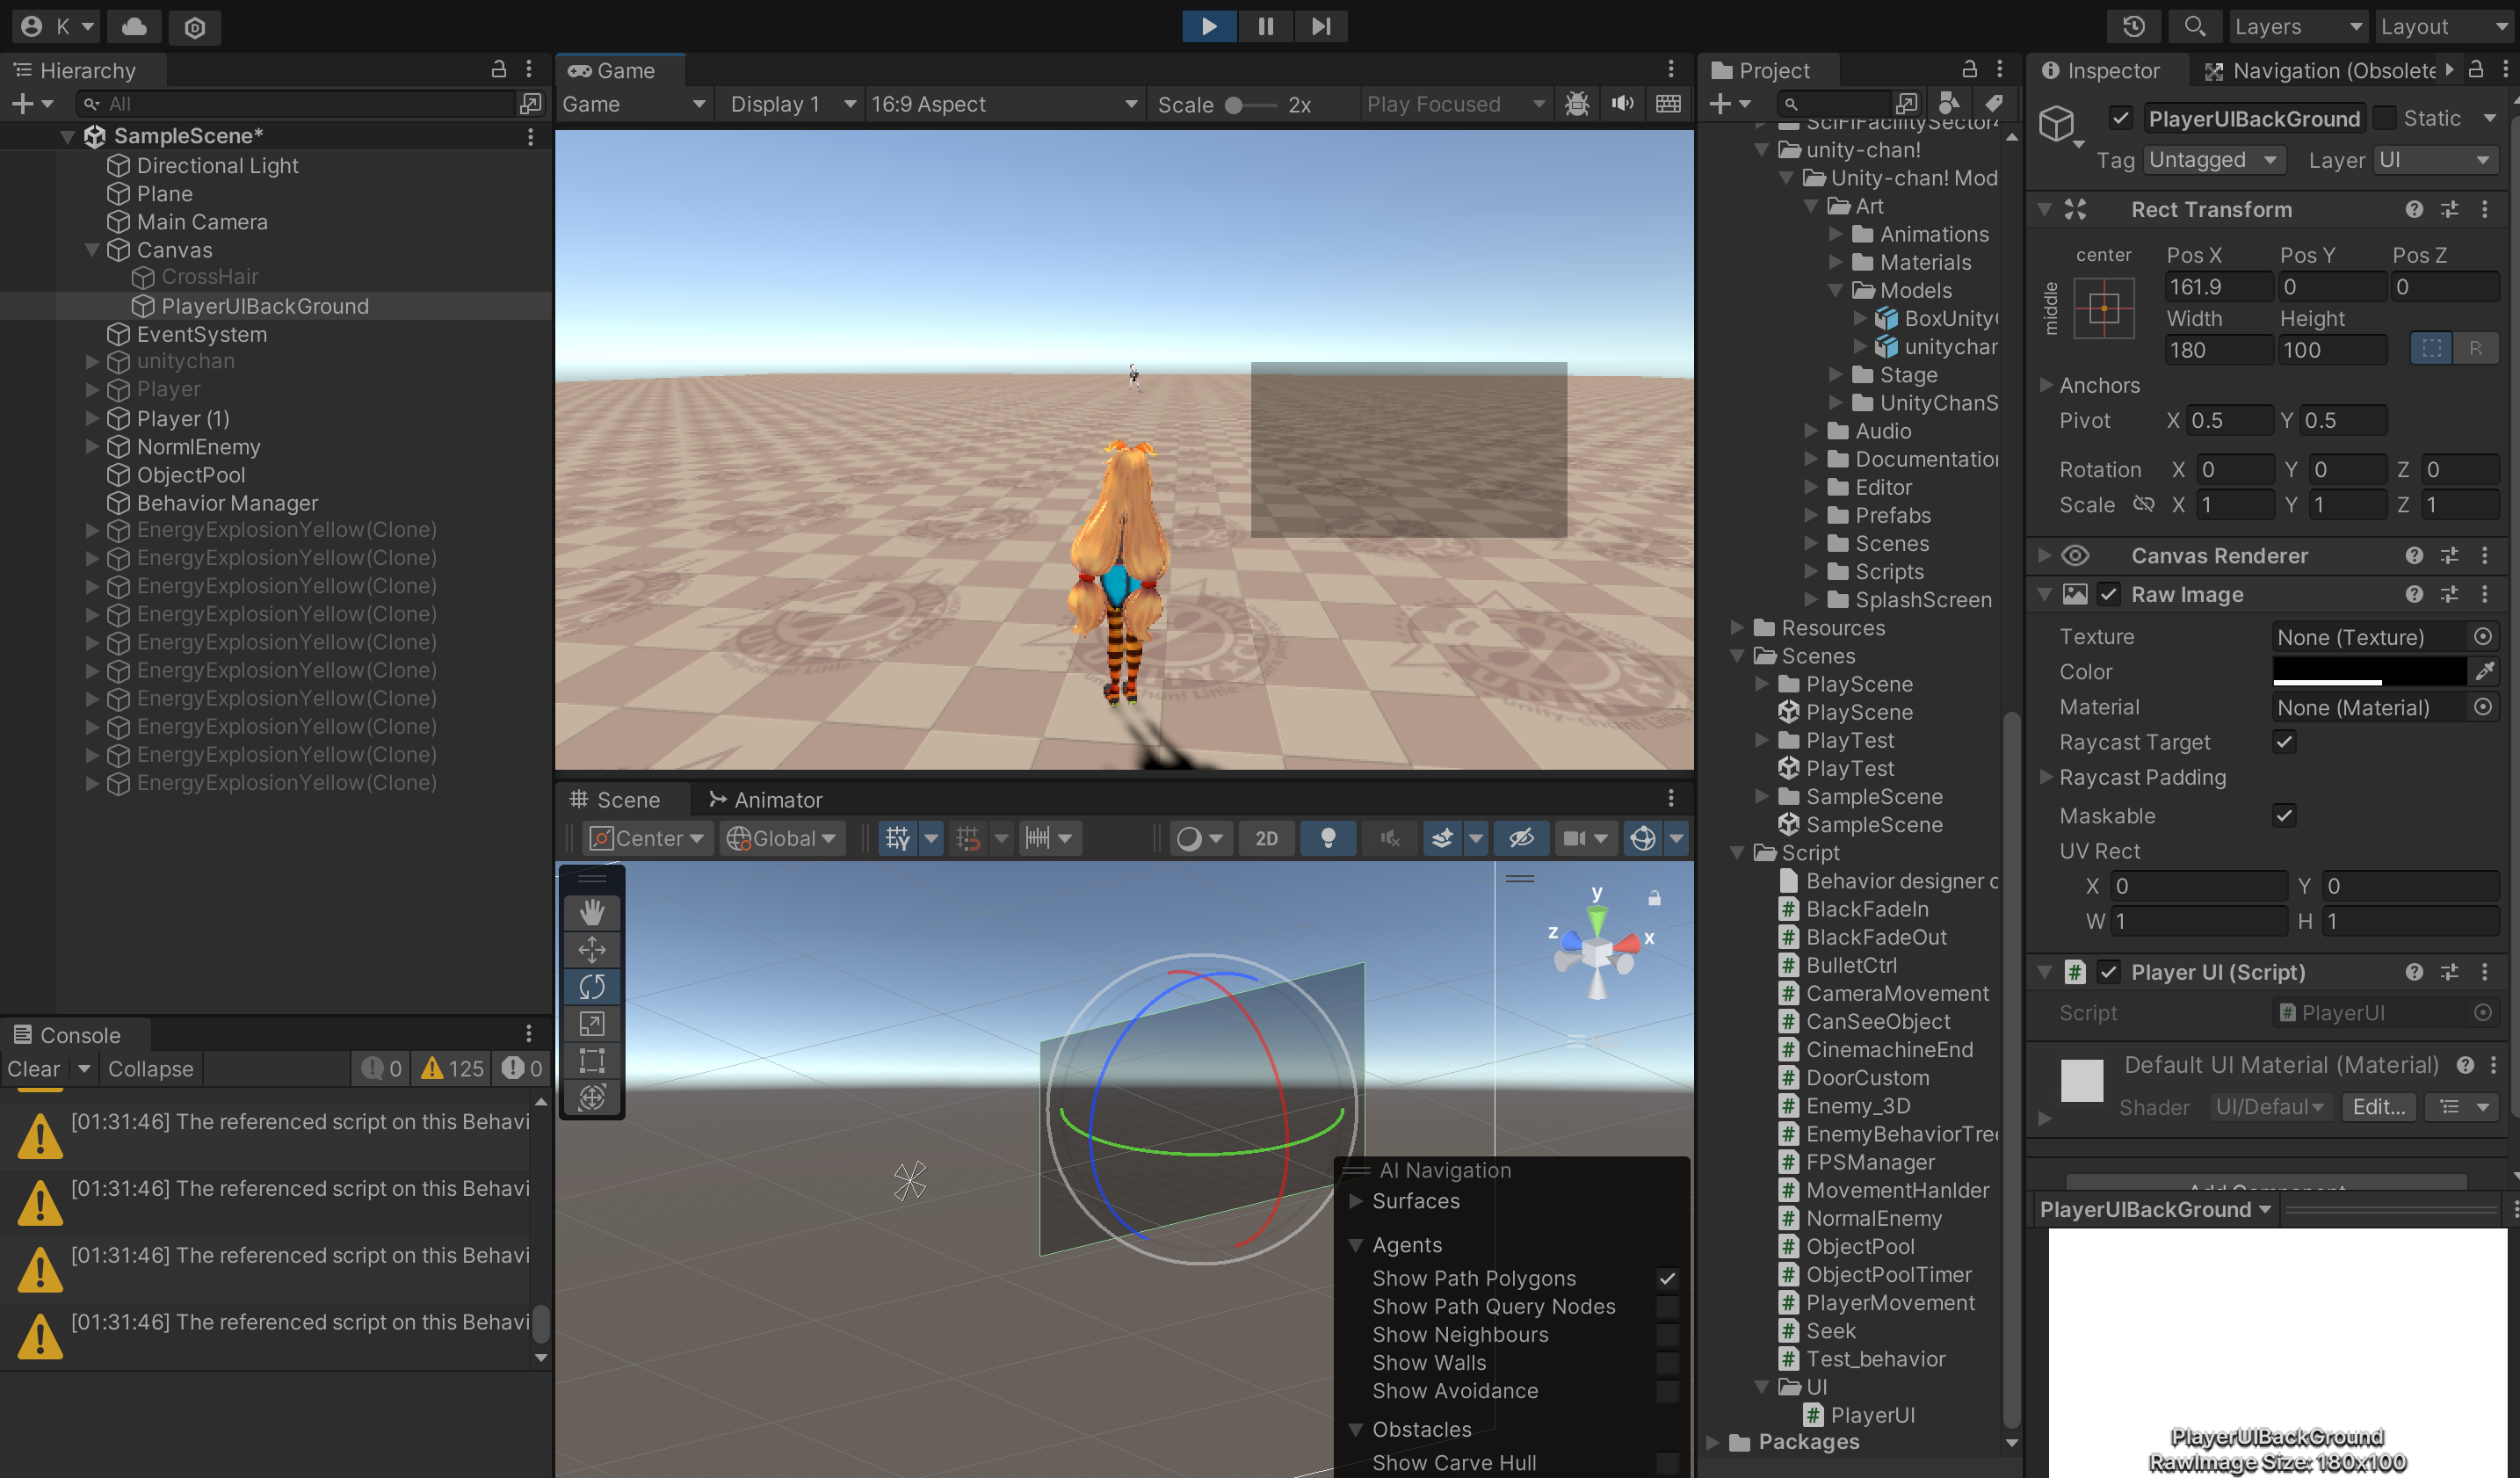The image size is (2520, 1478).
Task: Open the undo history icon
Action: (x=2133, y=27)
